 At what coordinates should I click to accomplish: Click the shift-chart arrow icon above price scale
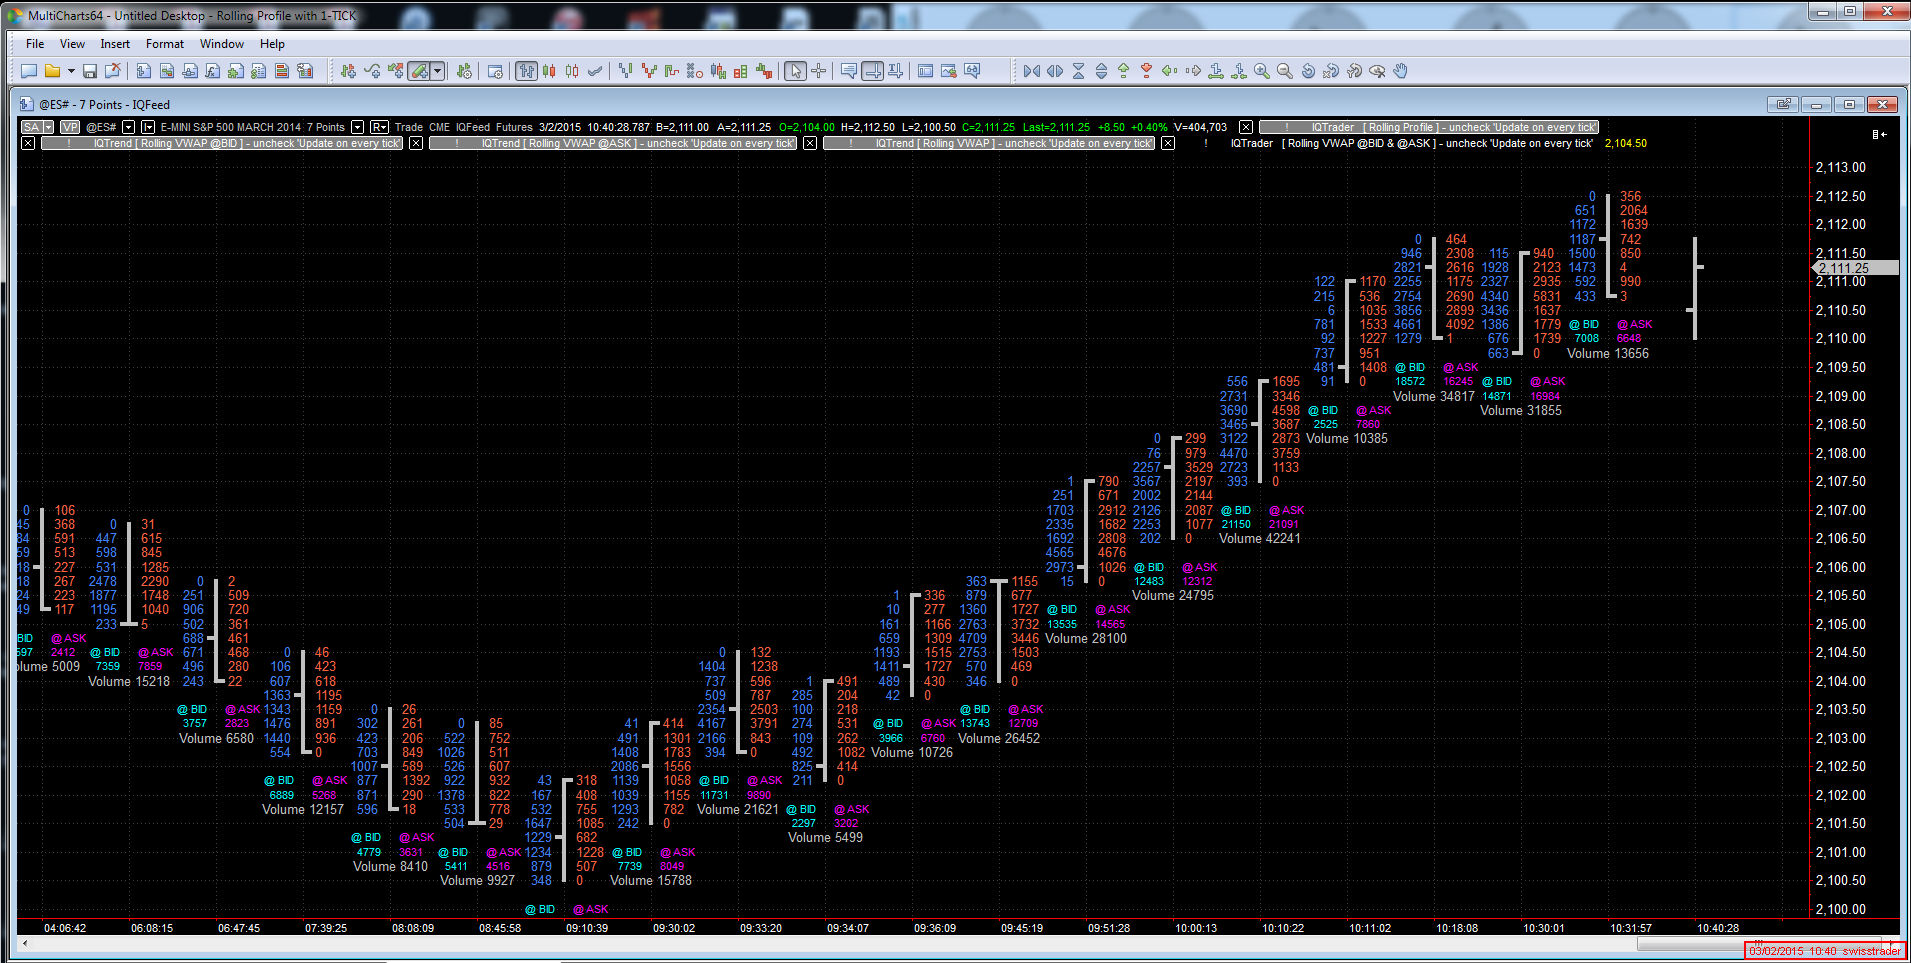click(1880, 134)
